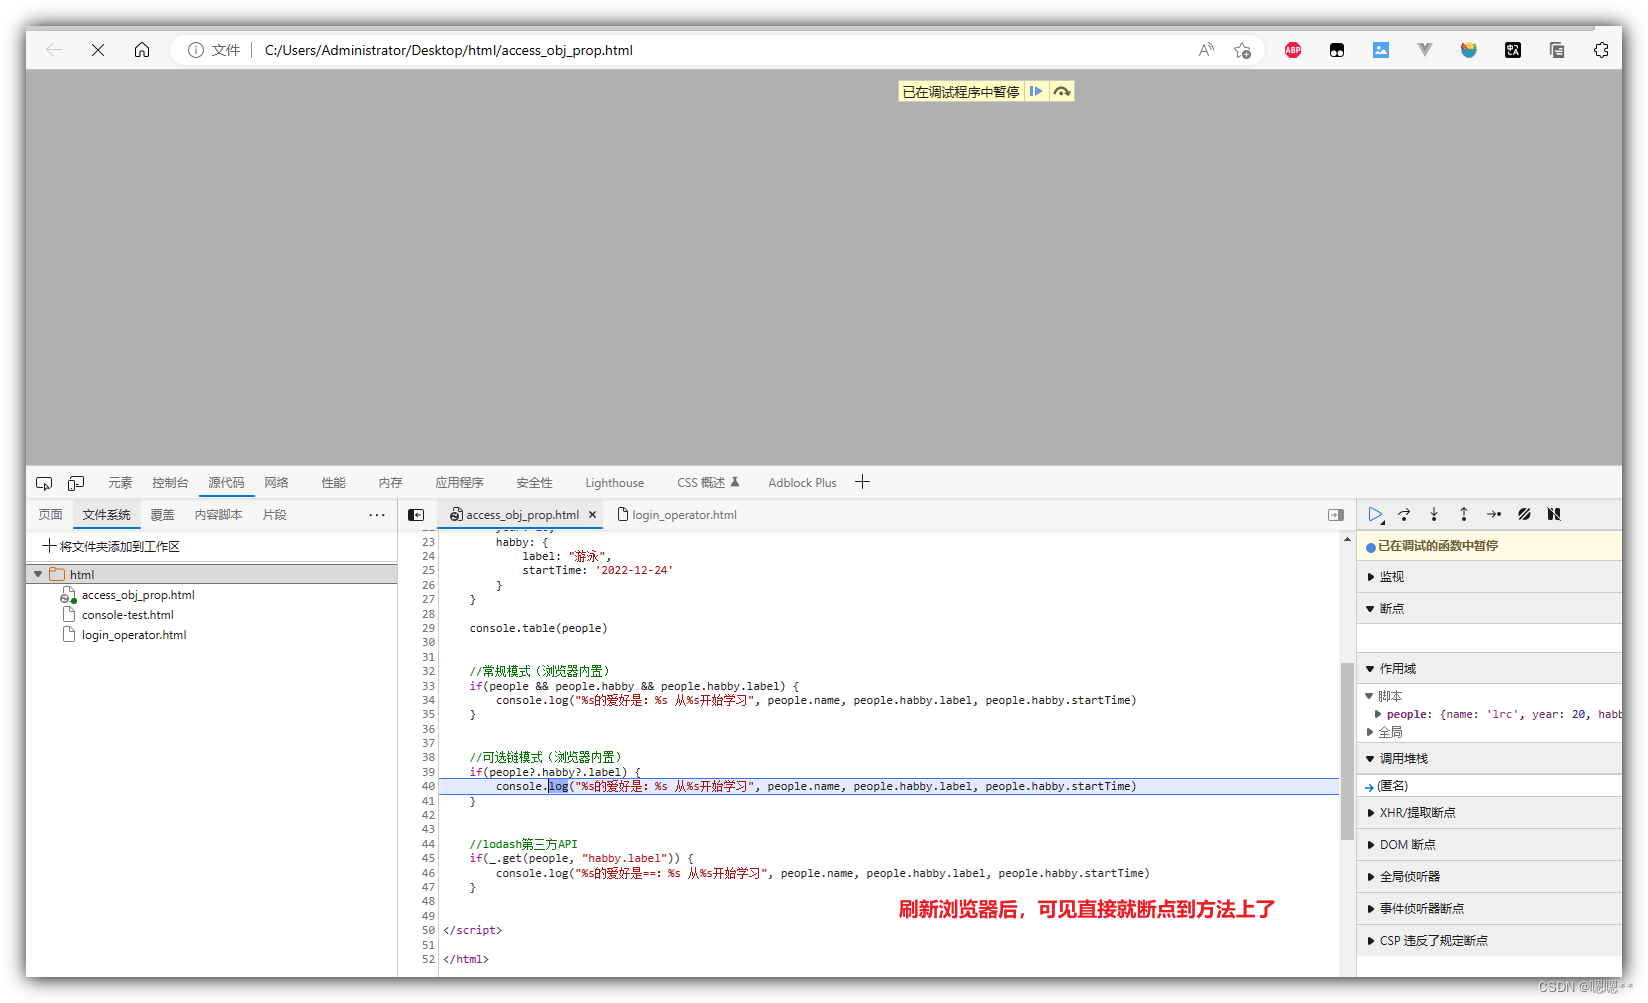This screenshot has height=1003, width=1648.
Task: Step over from paused overlay banner
Action: 1062,92
